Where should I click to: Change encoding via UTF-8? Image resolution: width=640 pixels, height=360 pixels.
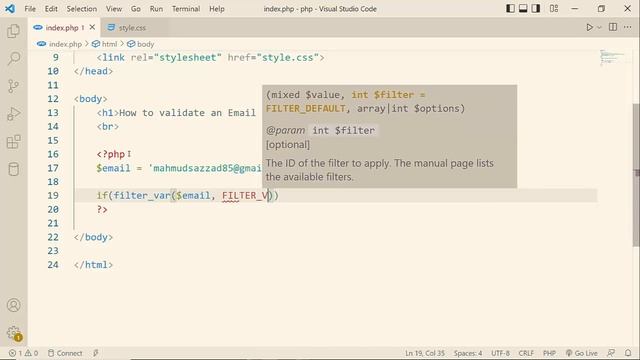pyautogui.click(x=500, y=353)
